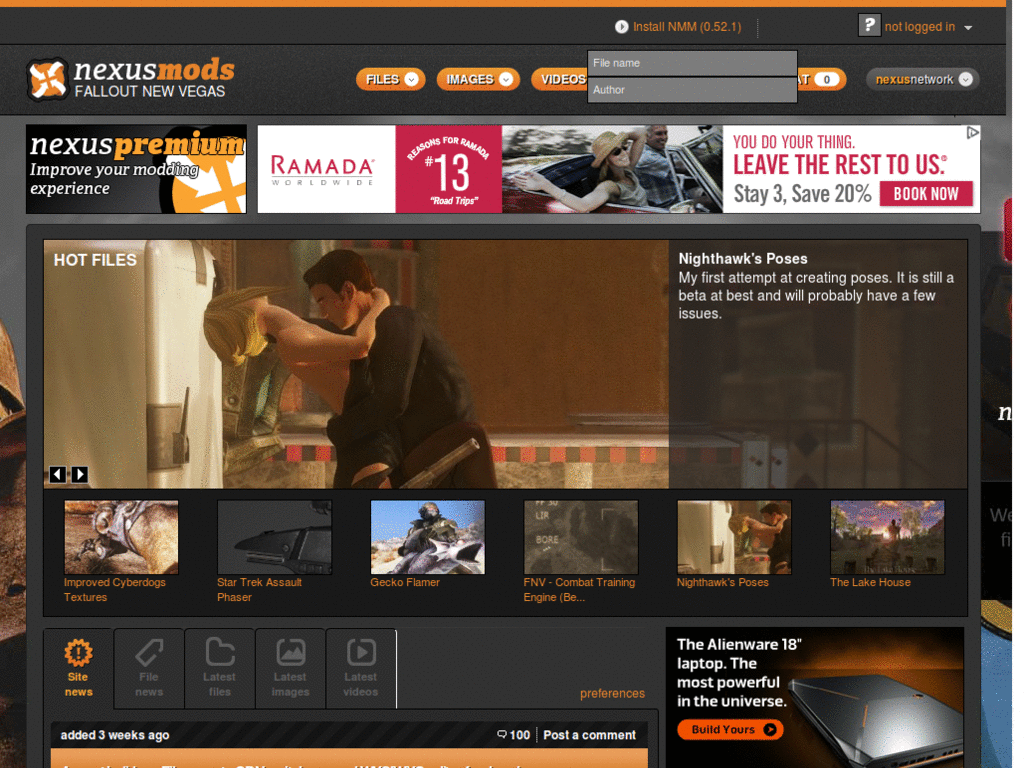This screenshot has width=1024, height=768.
Task: Switch to Latest images tab
Action: tap(290, 668)
